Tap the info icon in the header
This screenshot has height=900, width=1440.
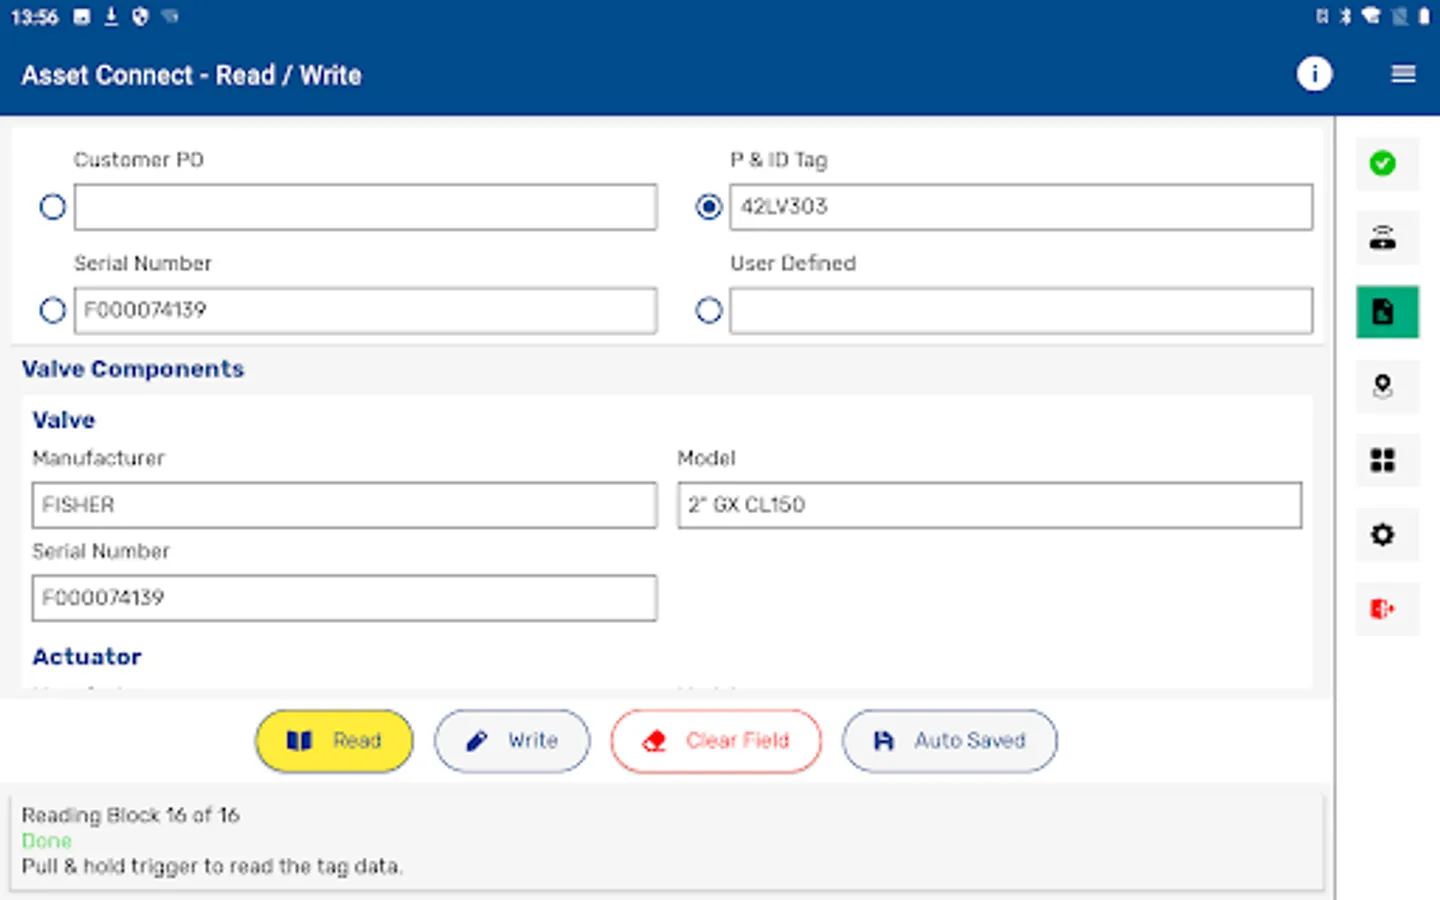pyautogui.click(x=1314, y=74)
